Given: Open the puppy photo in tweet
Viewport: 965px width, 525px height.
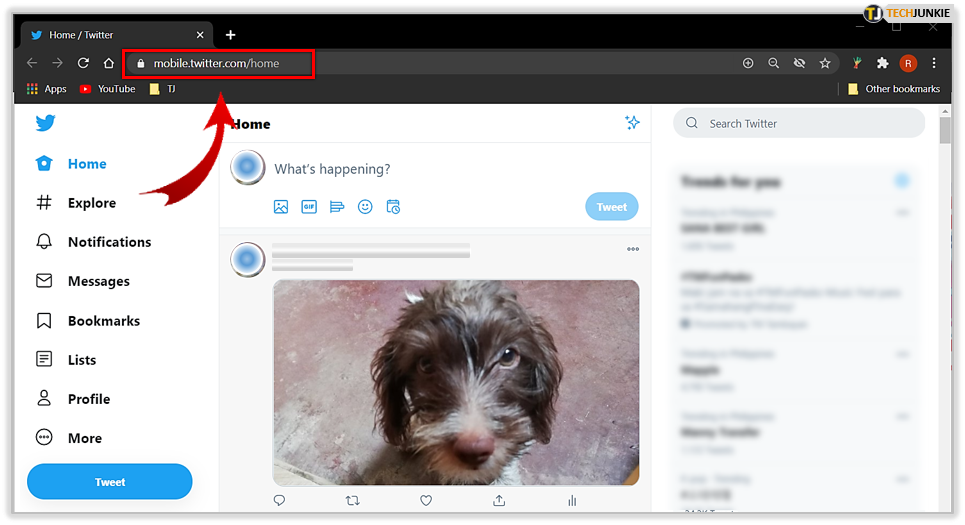Looking at the screenshot, I should coord(456,382).
